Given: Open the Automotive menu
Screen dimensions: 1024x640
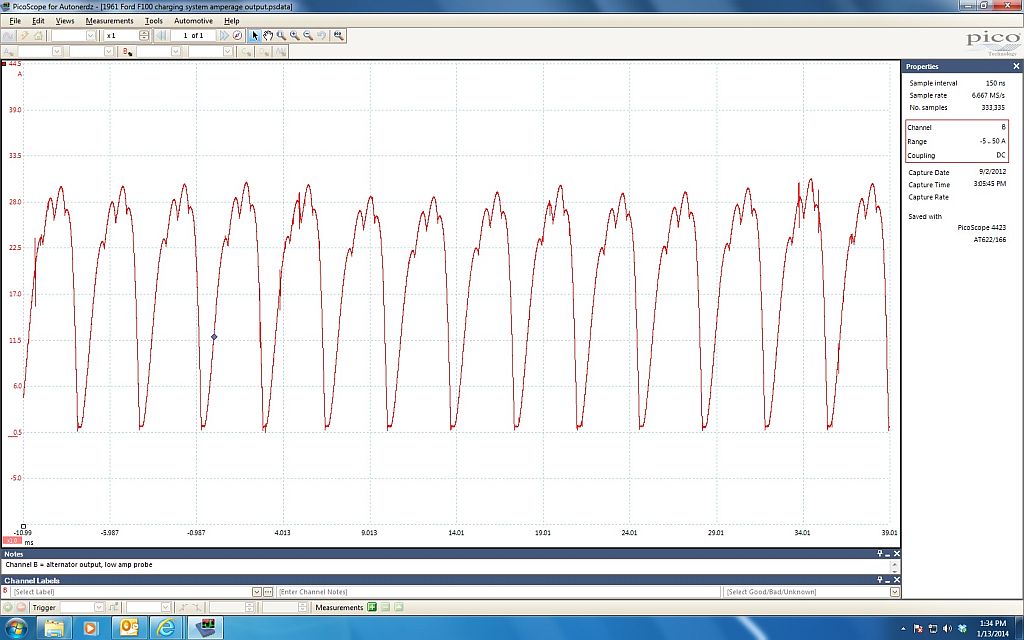Looking at the screenshot, I should 193,21.
